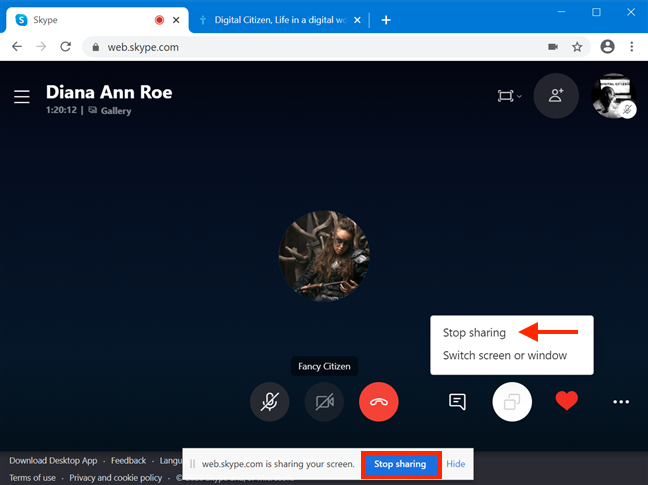
Task: Hide the screen sharing notification bar
Action: 455,464
